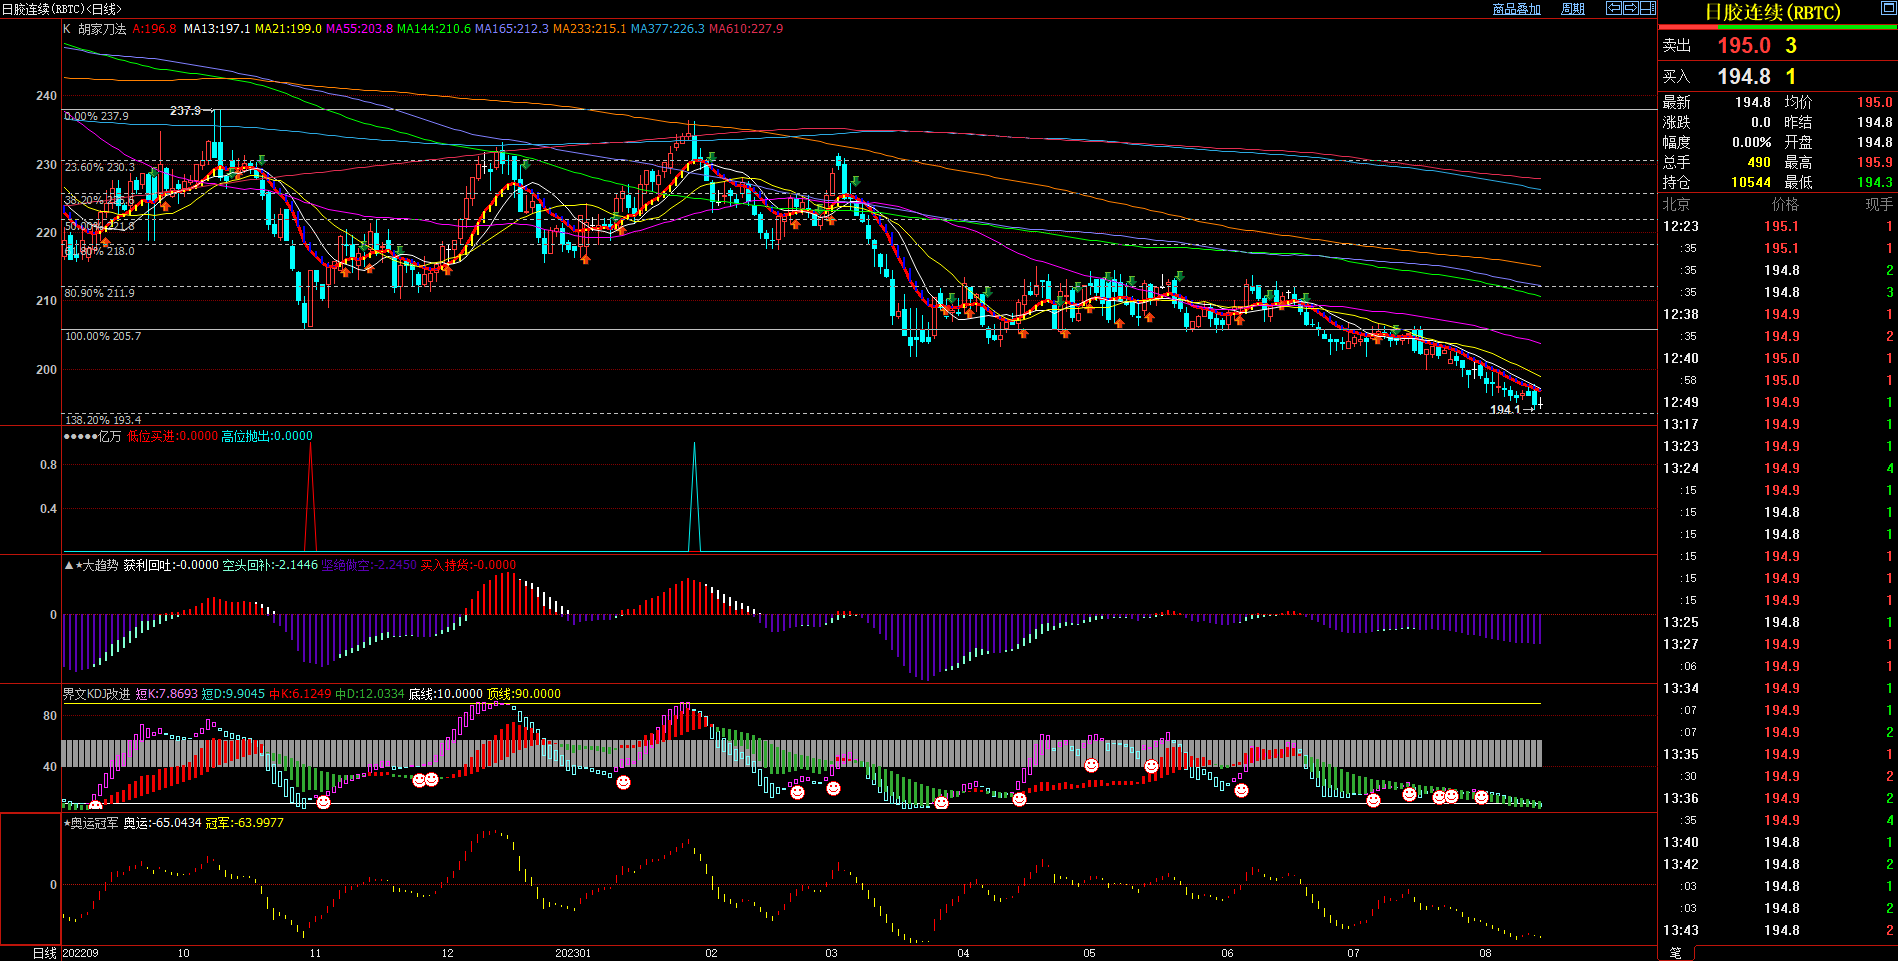The image size is (1898, 961).
Task: Open the 商品叠加 overlay link
Action: [1516, 9]
